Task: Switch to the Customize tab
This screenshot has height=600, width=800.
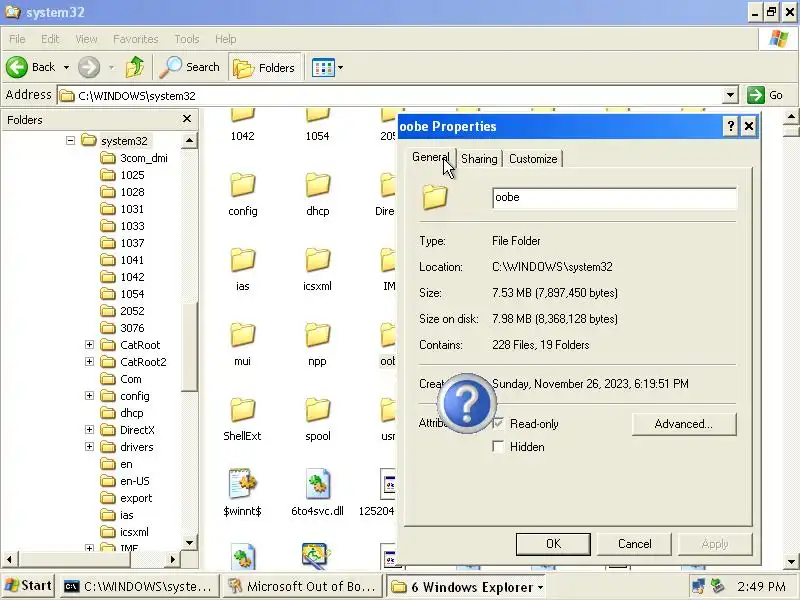Action: (533, 159)
